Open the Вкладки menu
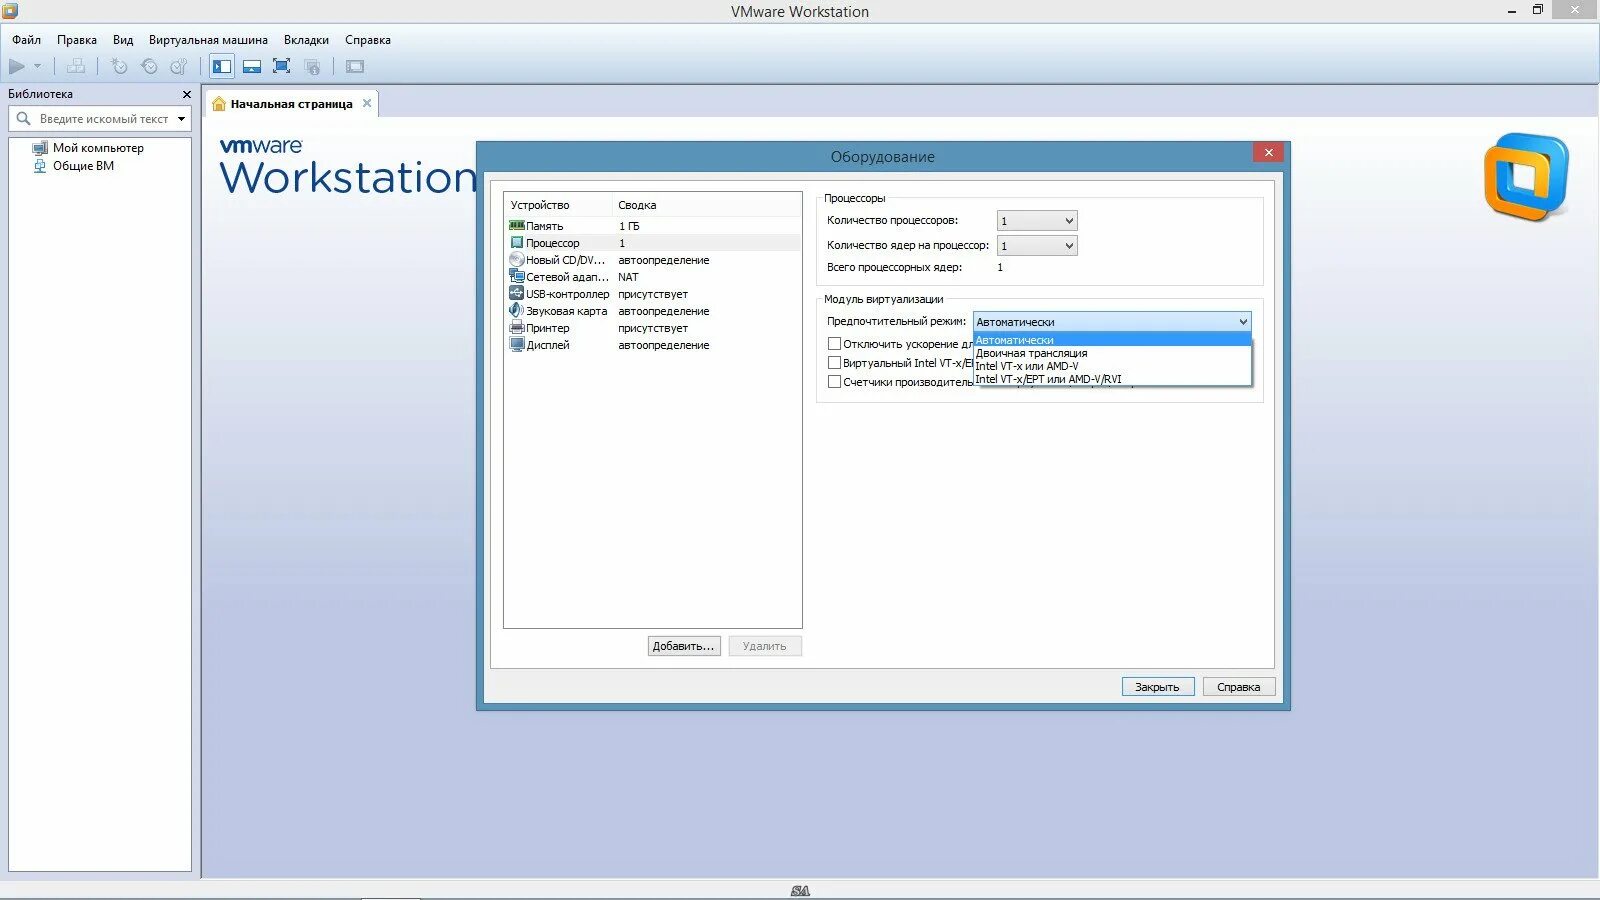1600x900 pixels. (306, 40)
